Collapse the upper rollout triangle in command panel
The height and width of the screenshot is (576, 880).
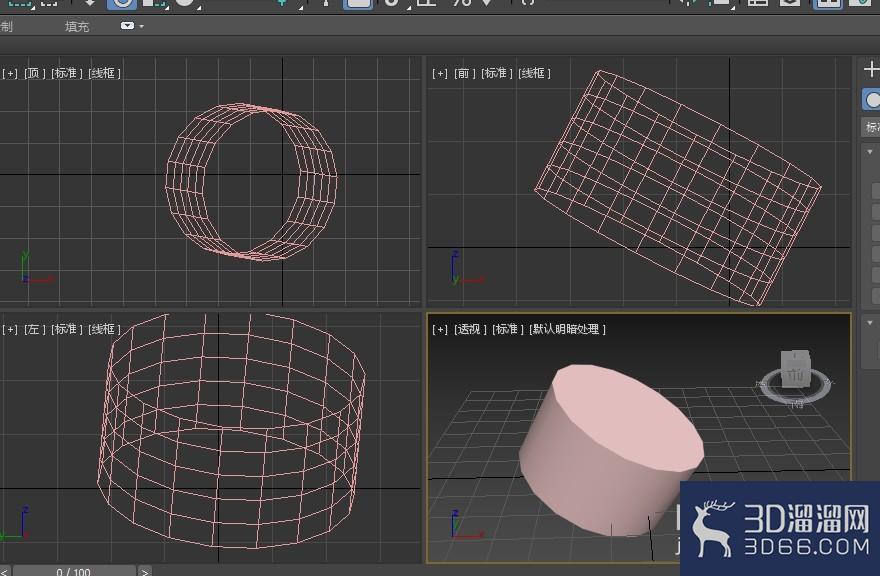click(x=870, y=152)
